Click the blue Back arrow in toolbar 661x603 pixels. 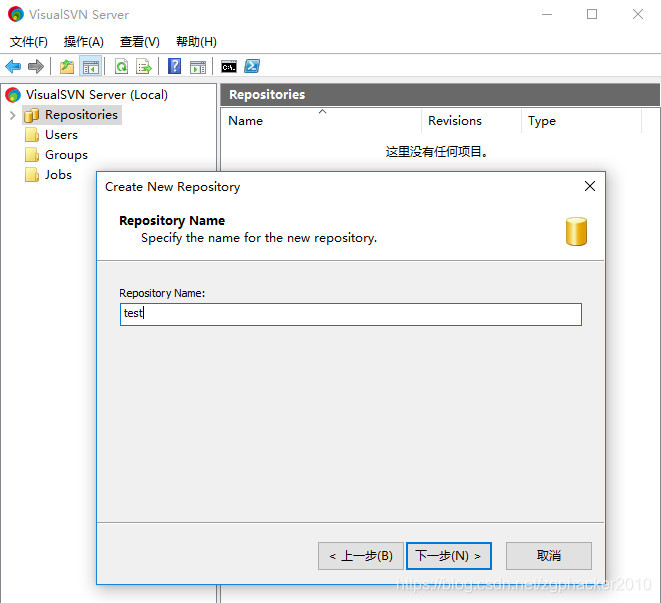pyautogui.click(x=13, y=66)
